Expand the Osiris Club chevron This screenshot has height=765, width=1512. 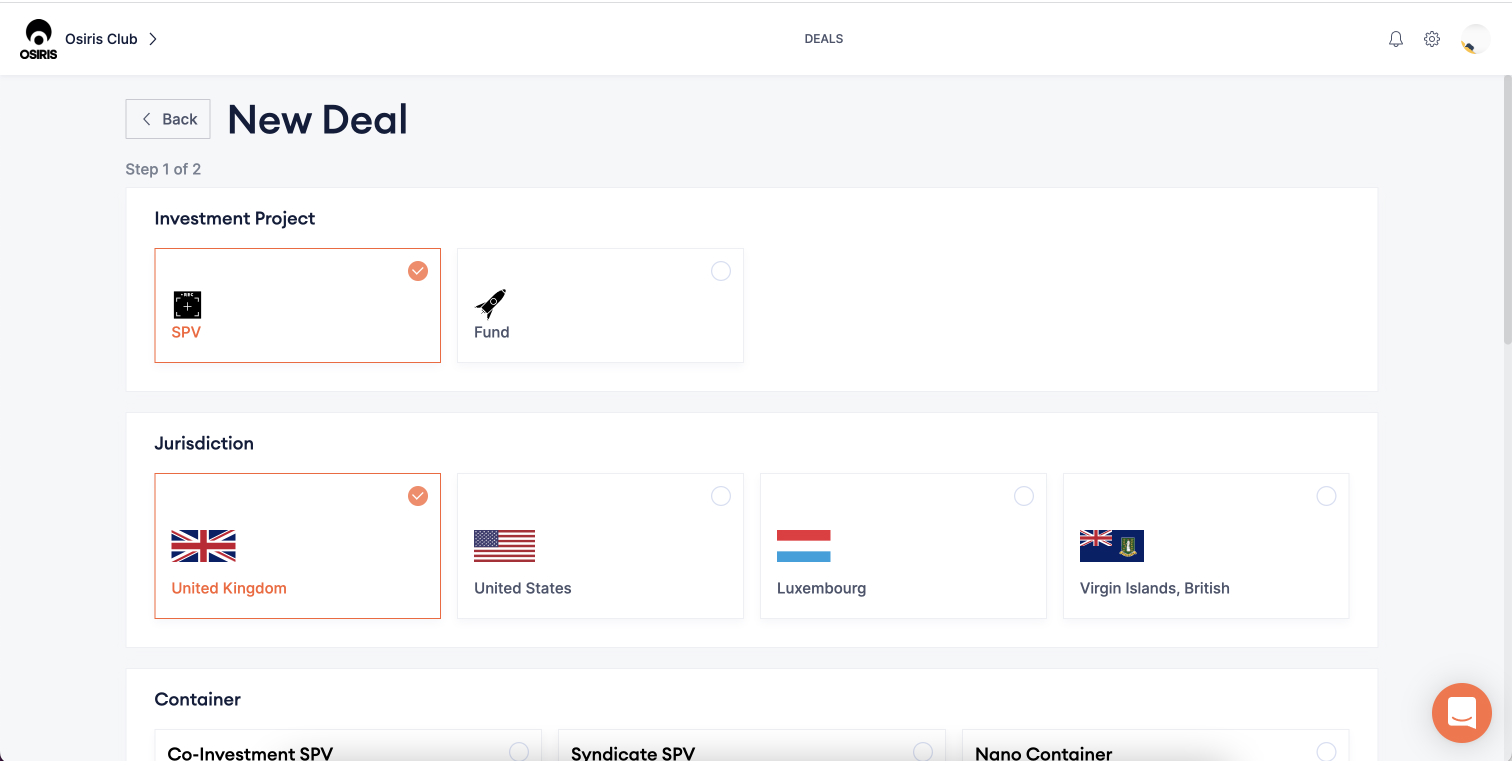153,39
